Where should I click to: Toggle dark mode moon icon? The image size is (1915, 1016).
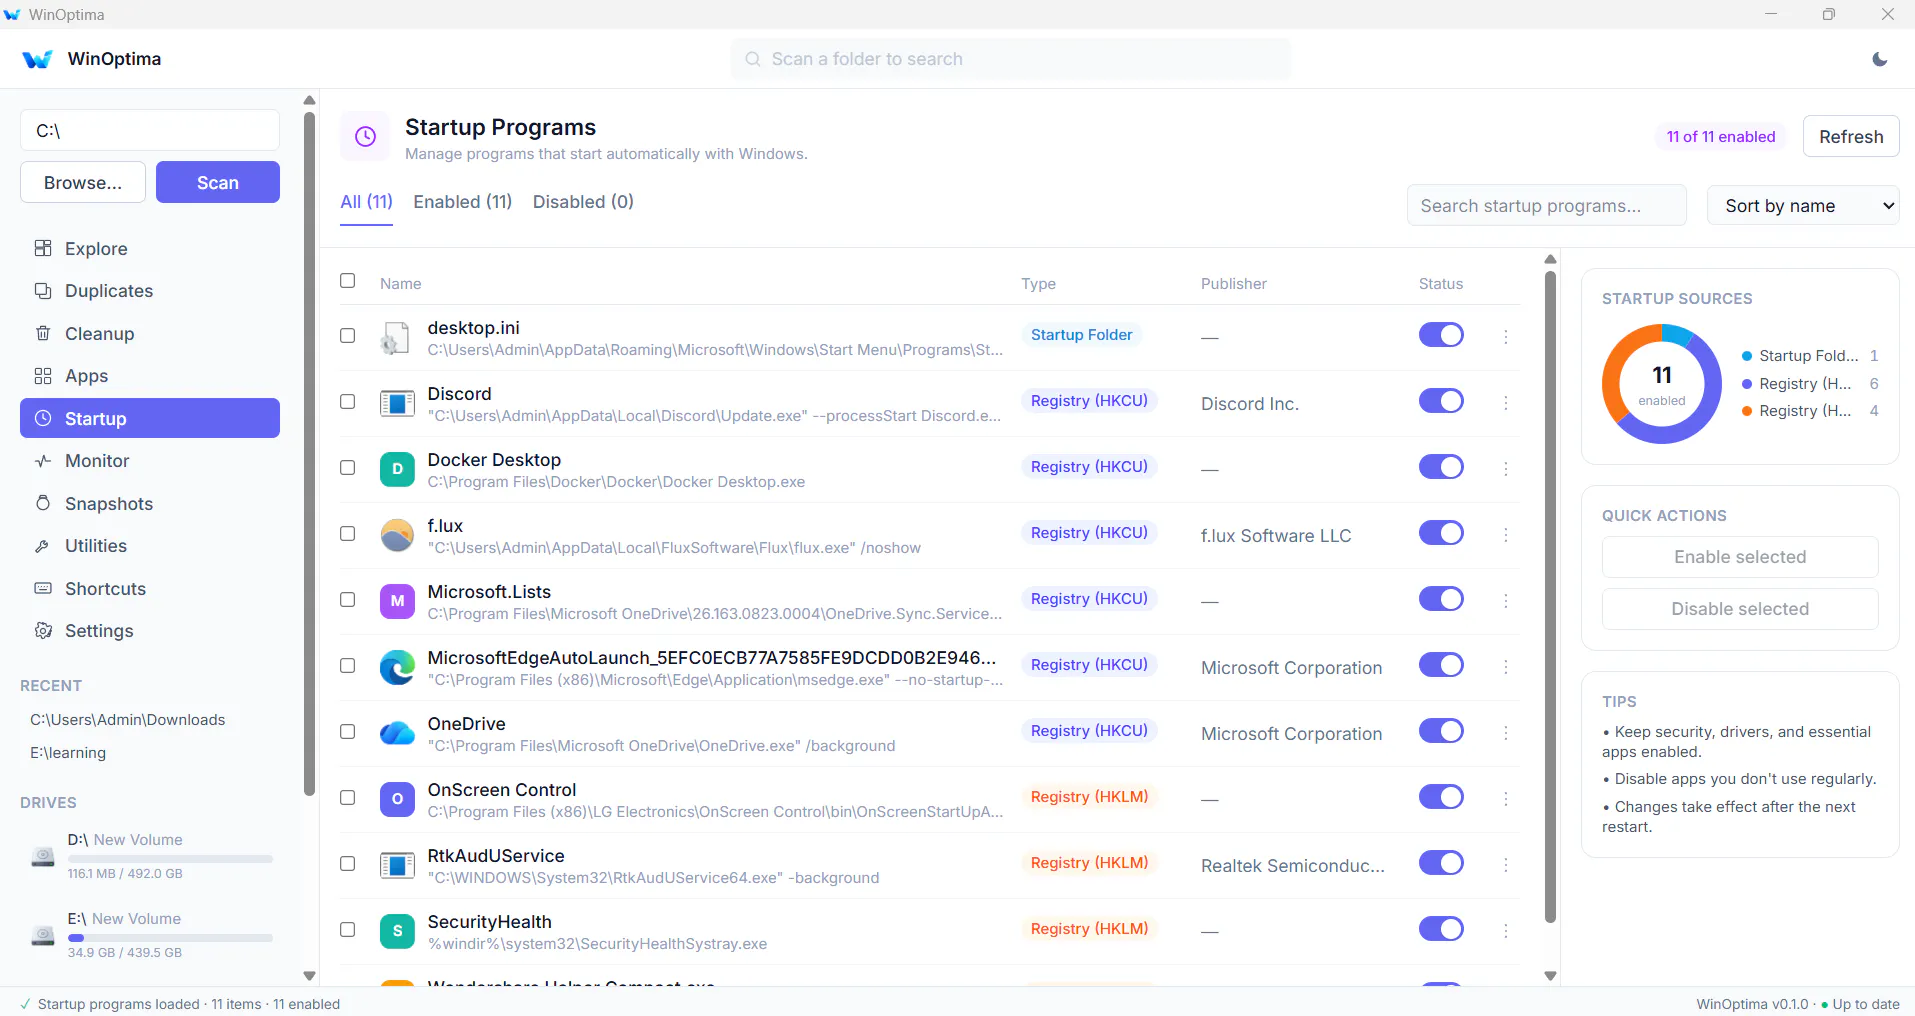click(1879, 59)
